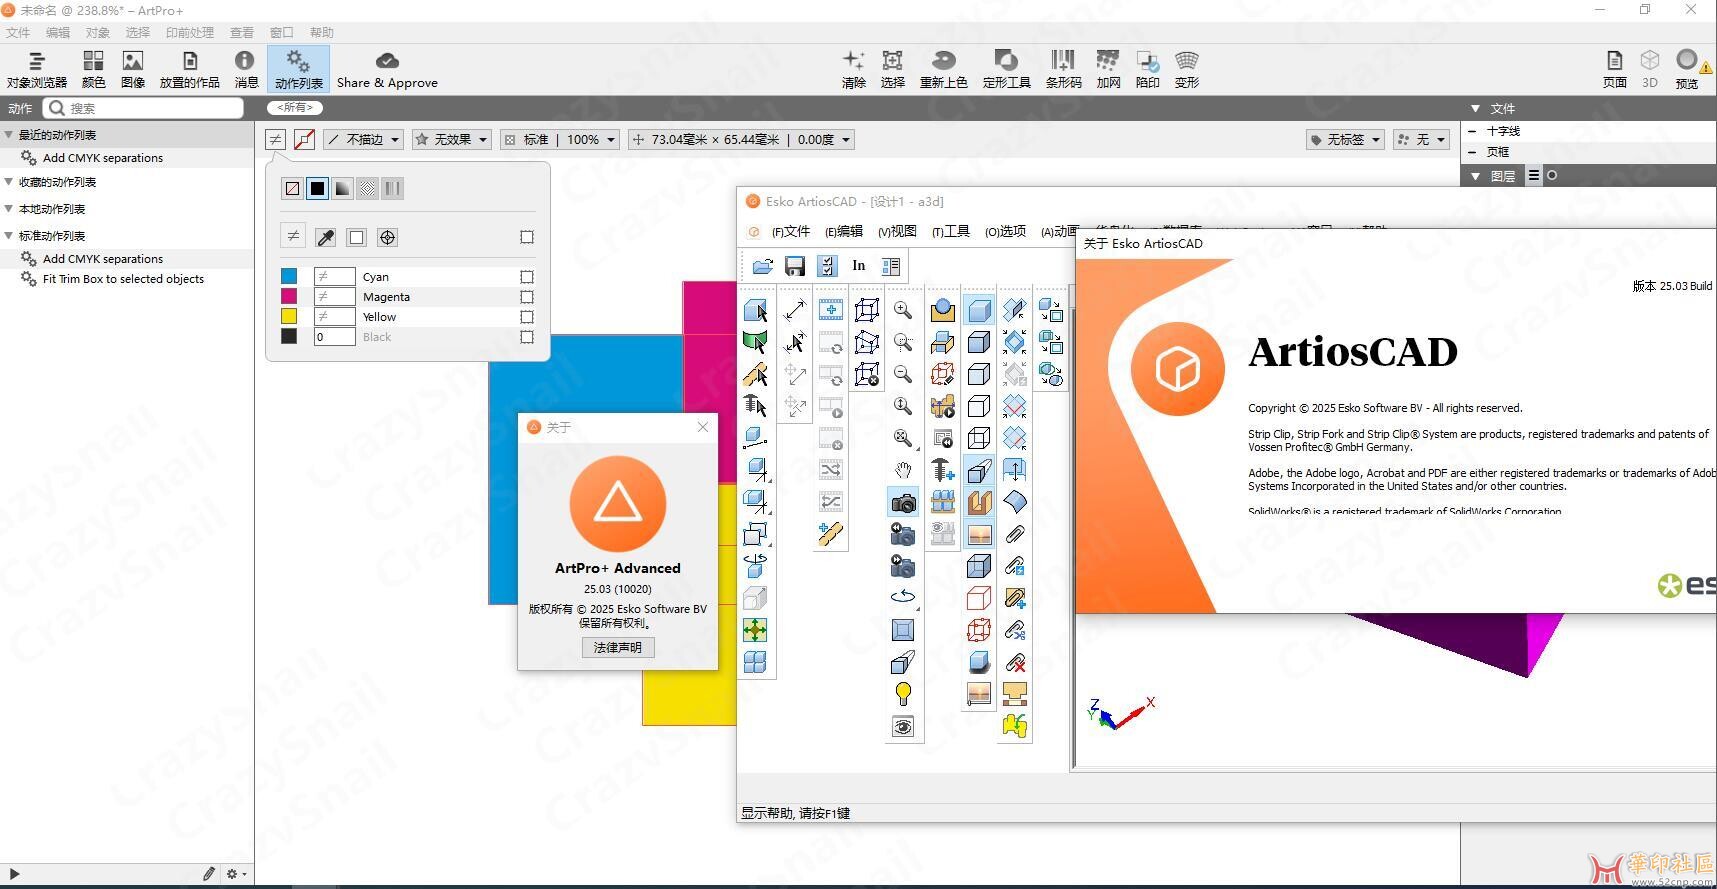Viewport: 1717px width, 889px height.
Task: Select the gradient fill option
Action: coord(342,188)
